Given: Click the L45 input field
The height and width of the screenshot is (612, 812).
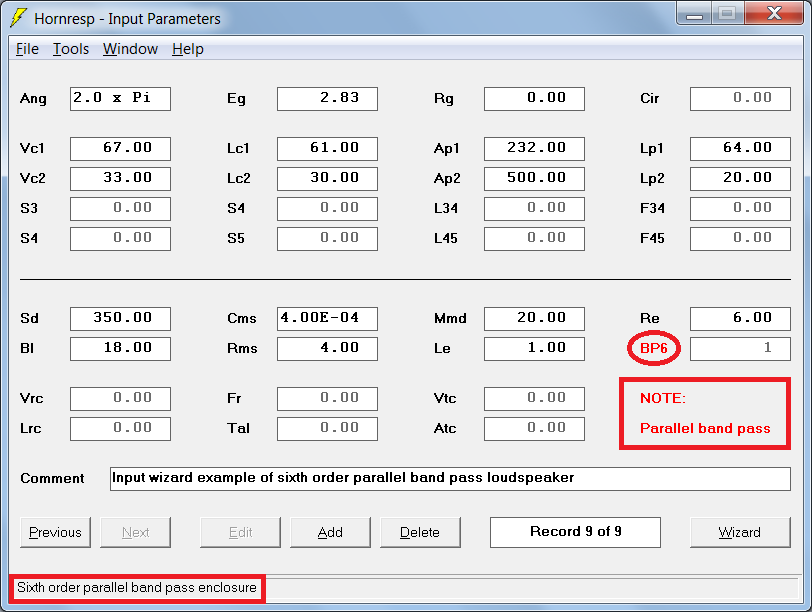Looking at the screenshot, I should [x=534, y=239].
